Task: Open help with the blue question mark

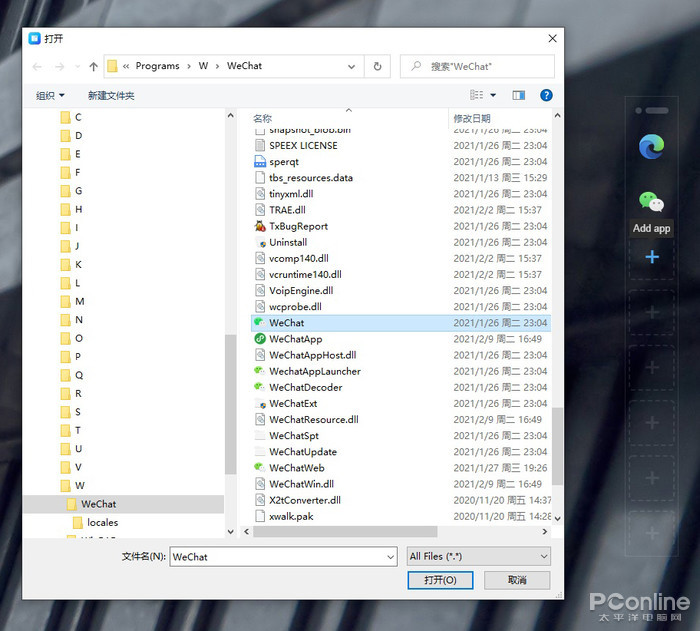Action: click(x=546, y=95)
